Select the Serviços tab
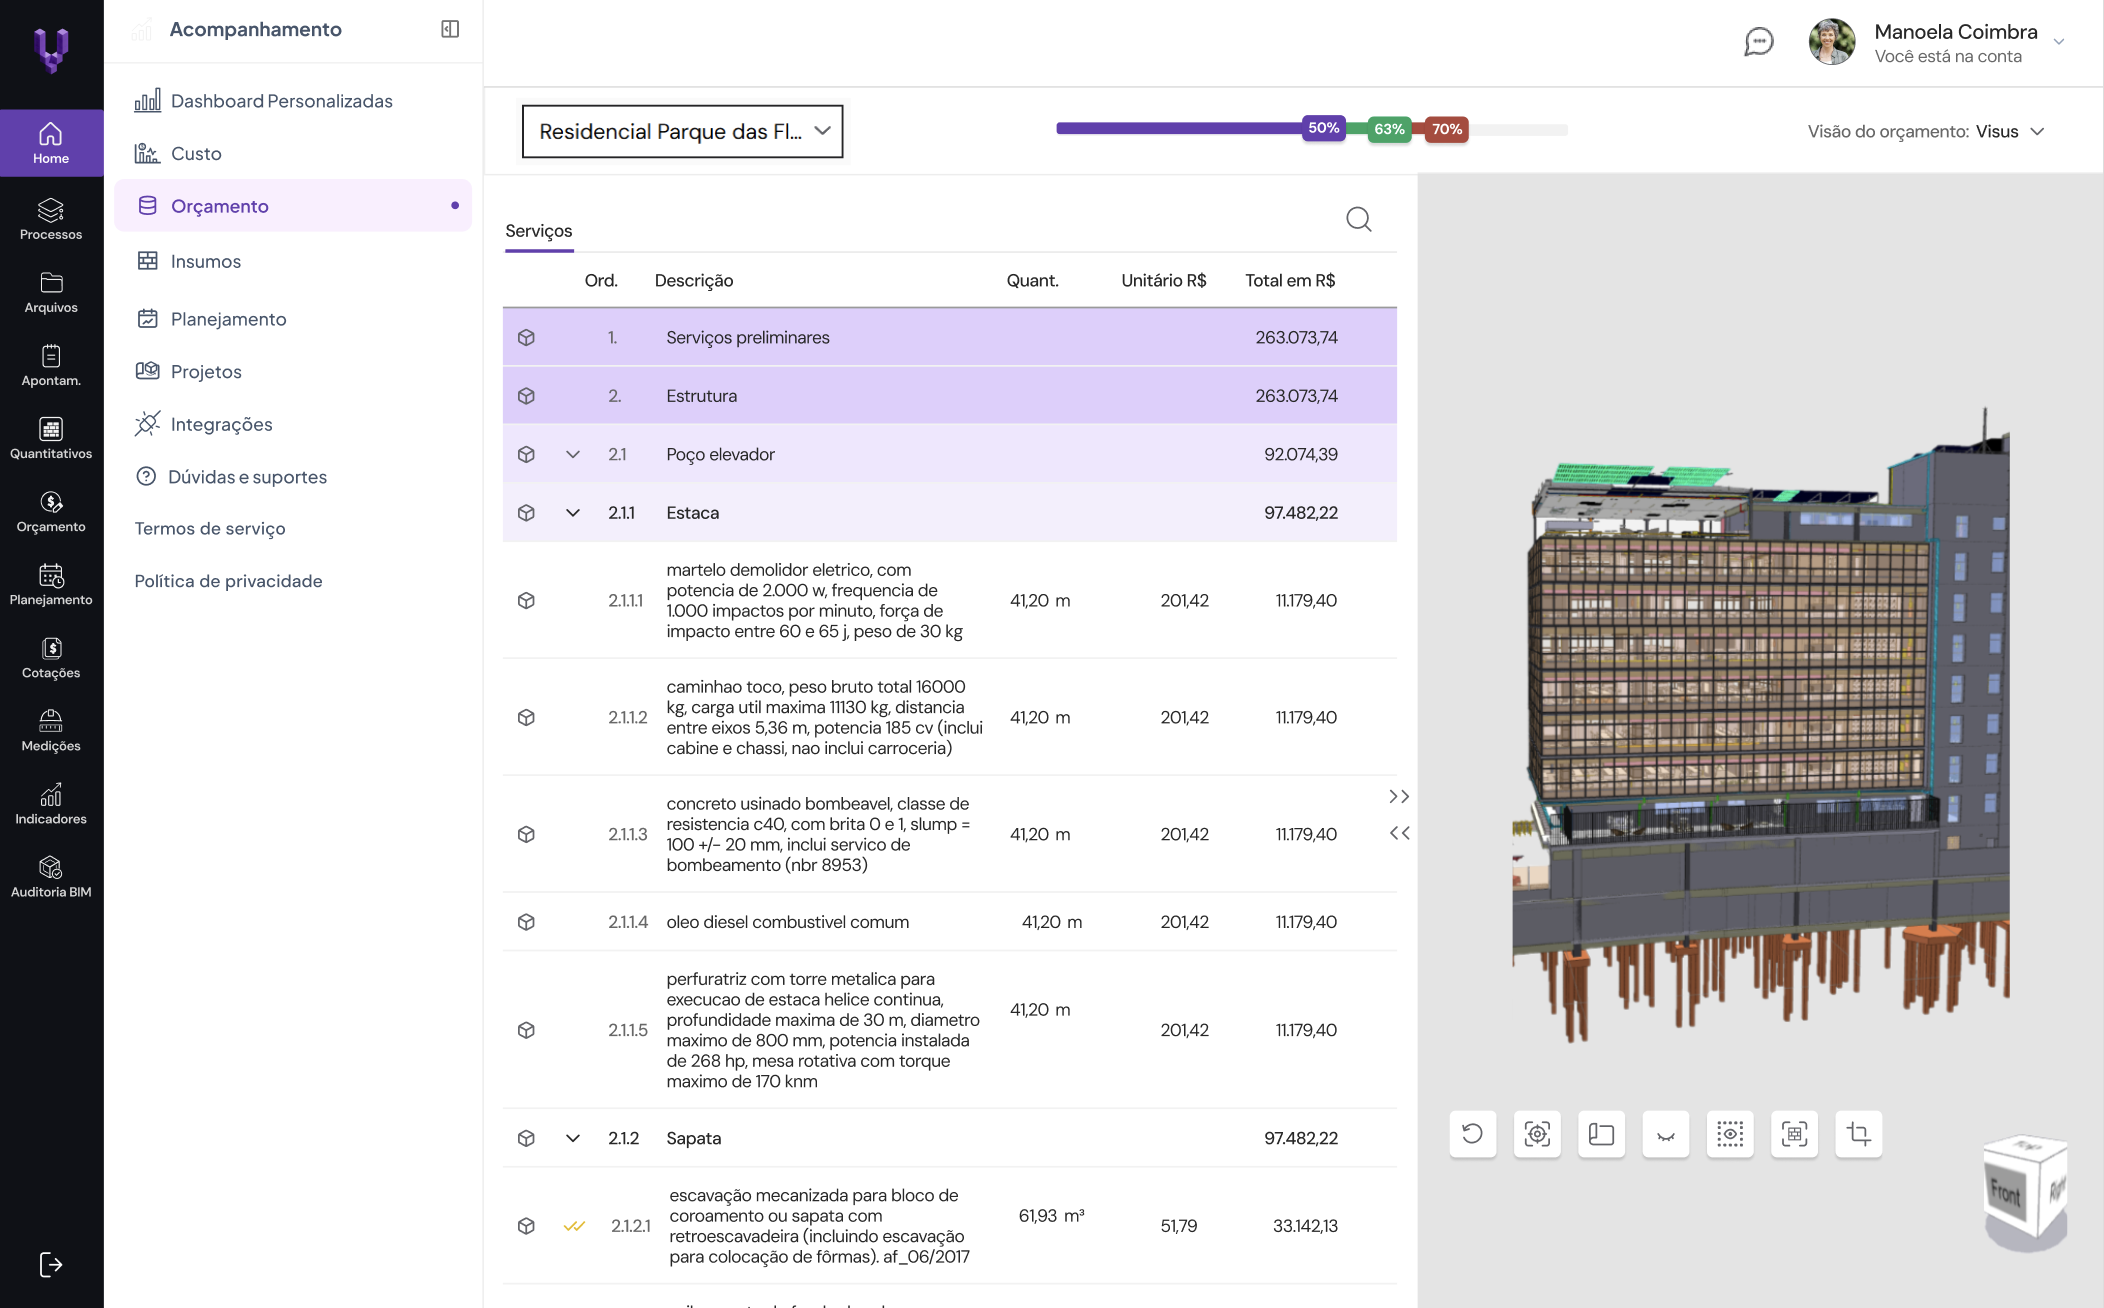Screen dimensions: 2104x1308 tap(539, 231)
